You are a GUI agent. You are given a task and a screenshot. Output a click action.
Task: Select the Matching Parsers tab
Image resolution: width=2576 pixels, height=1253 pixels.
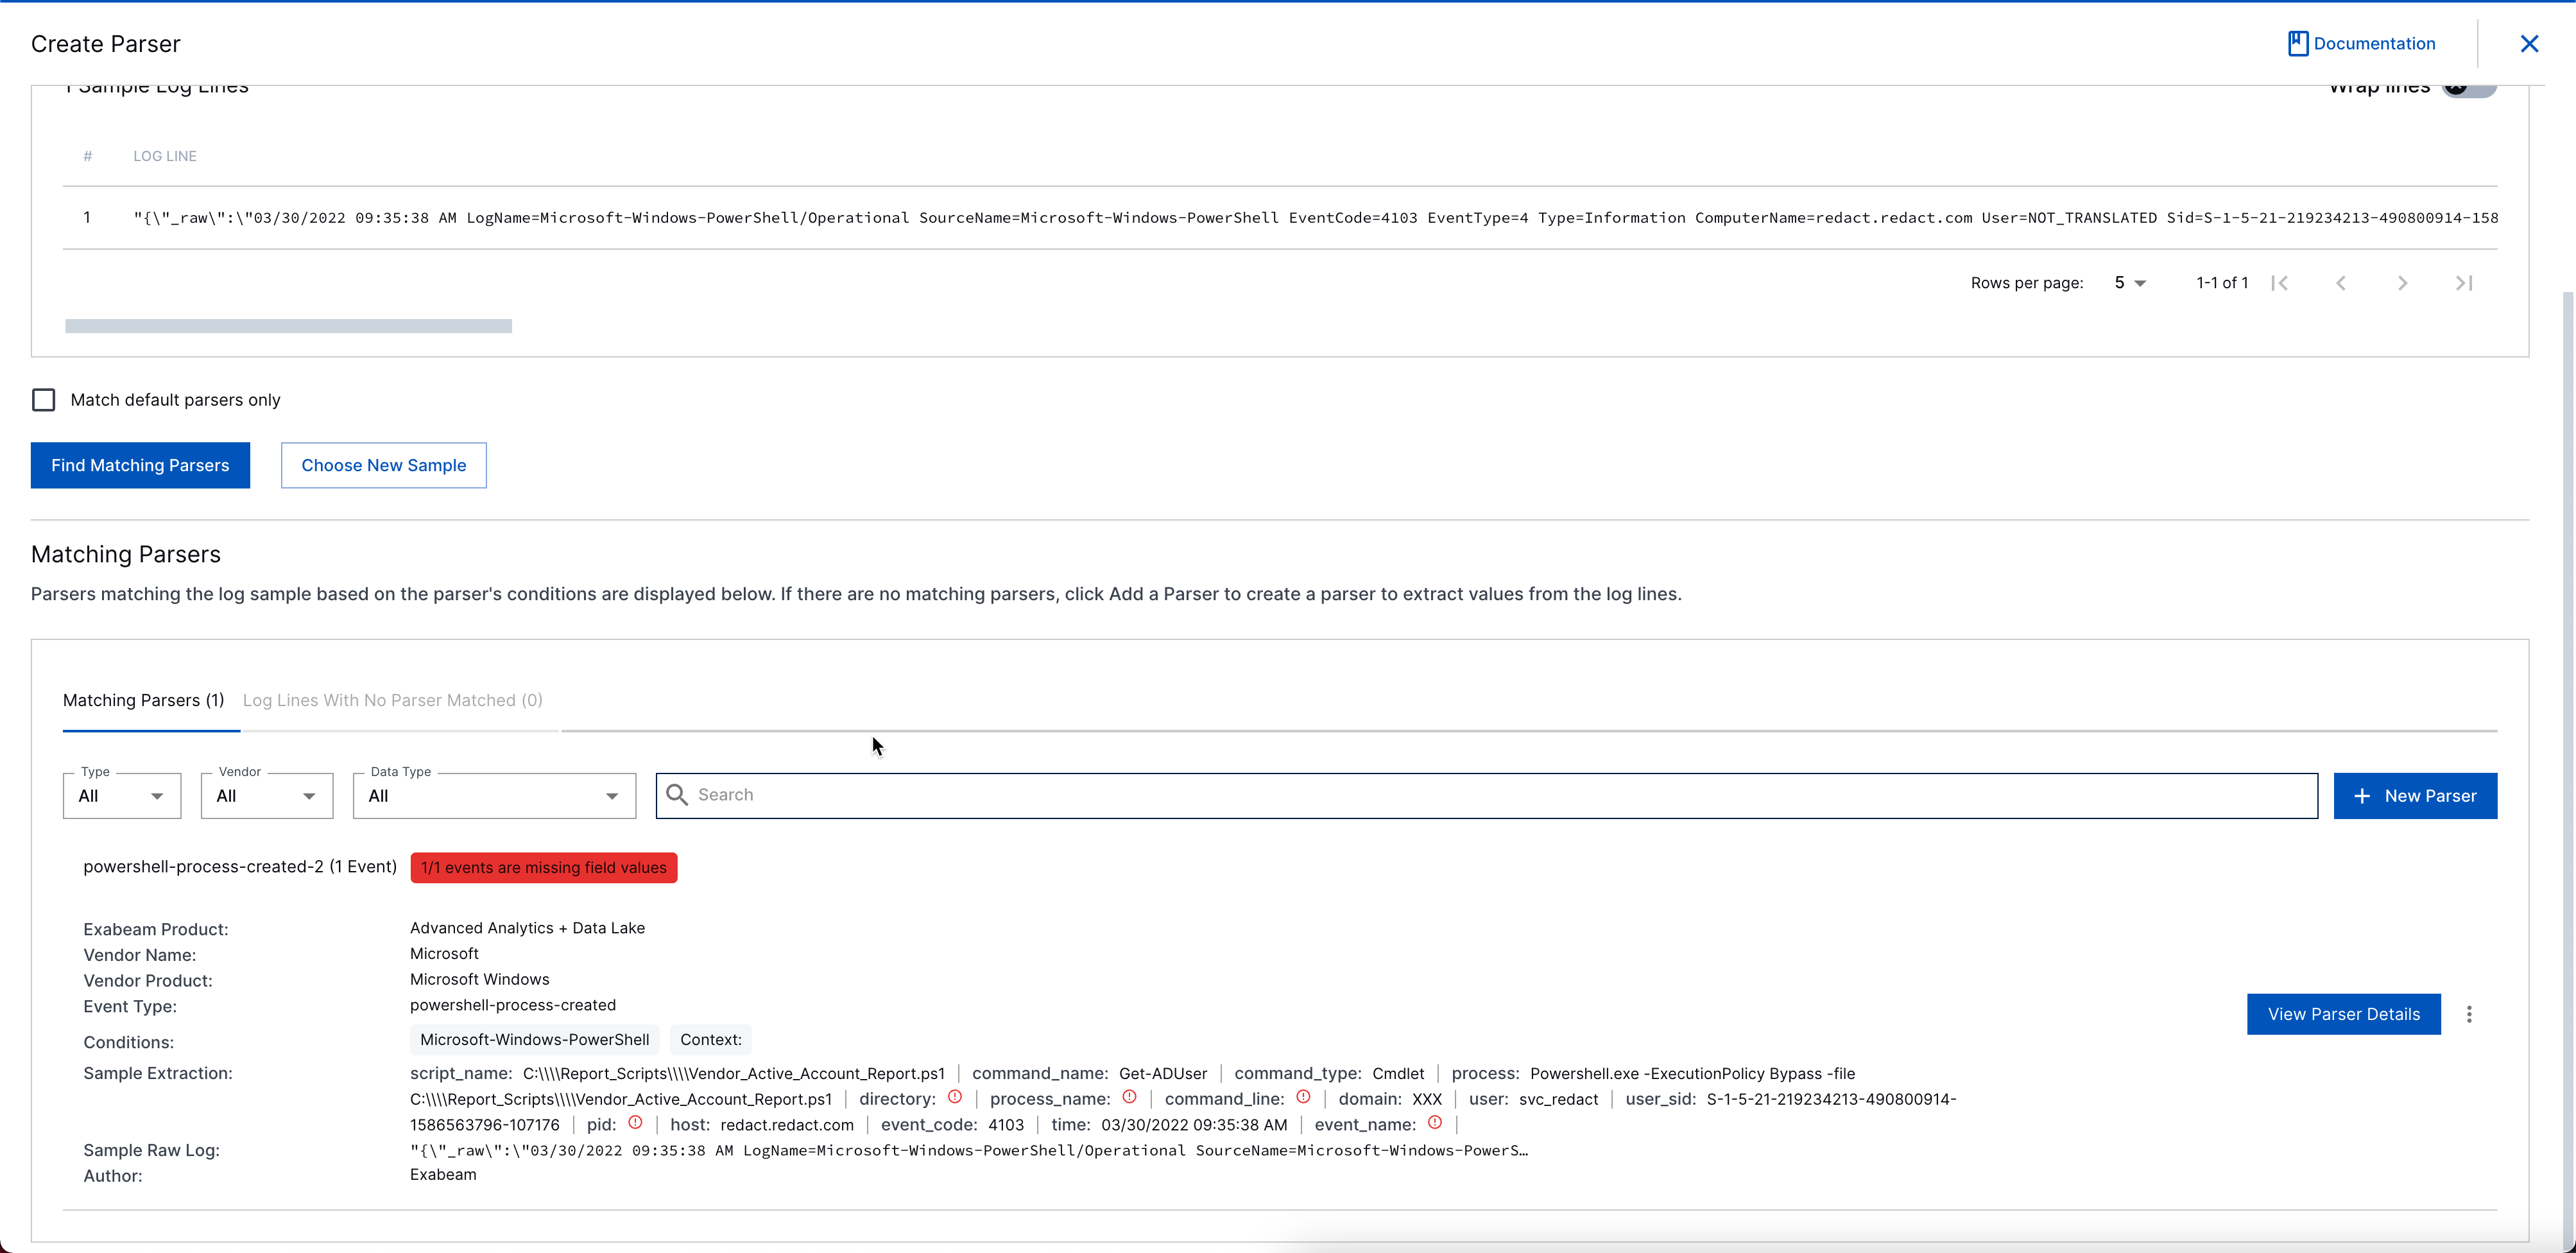point(143,700)
